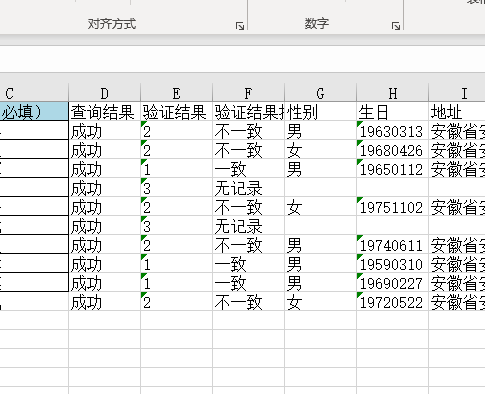Click 男 cell in the 19690227 row
Screen dimensions: 485x394
click(x=320, y=283)
